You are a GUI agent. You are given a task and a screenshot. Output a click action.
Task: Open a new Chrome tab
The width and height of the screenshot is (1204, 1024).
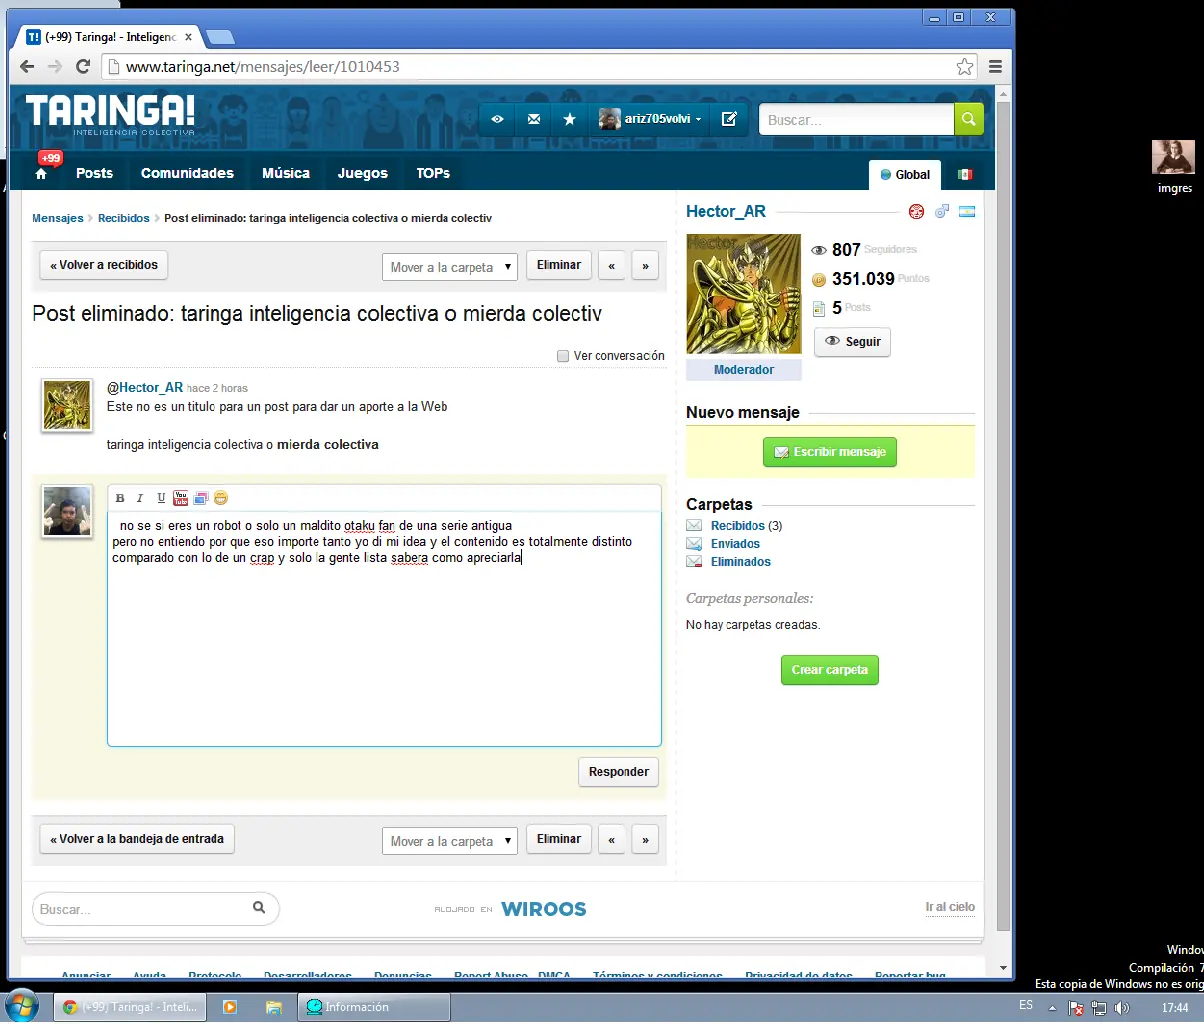pyautogui.click(x=219, y=37)
